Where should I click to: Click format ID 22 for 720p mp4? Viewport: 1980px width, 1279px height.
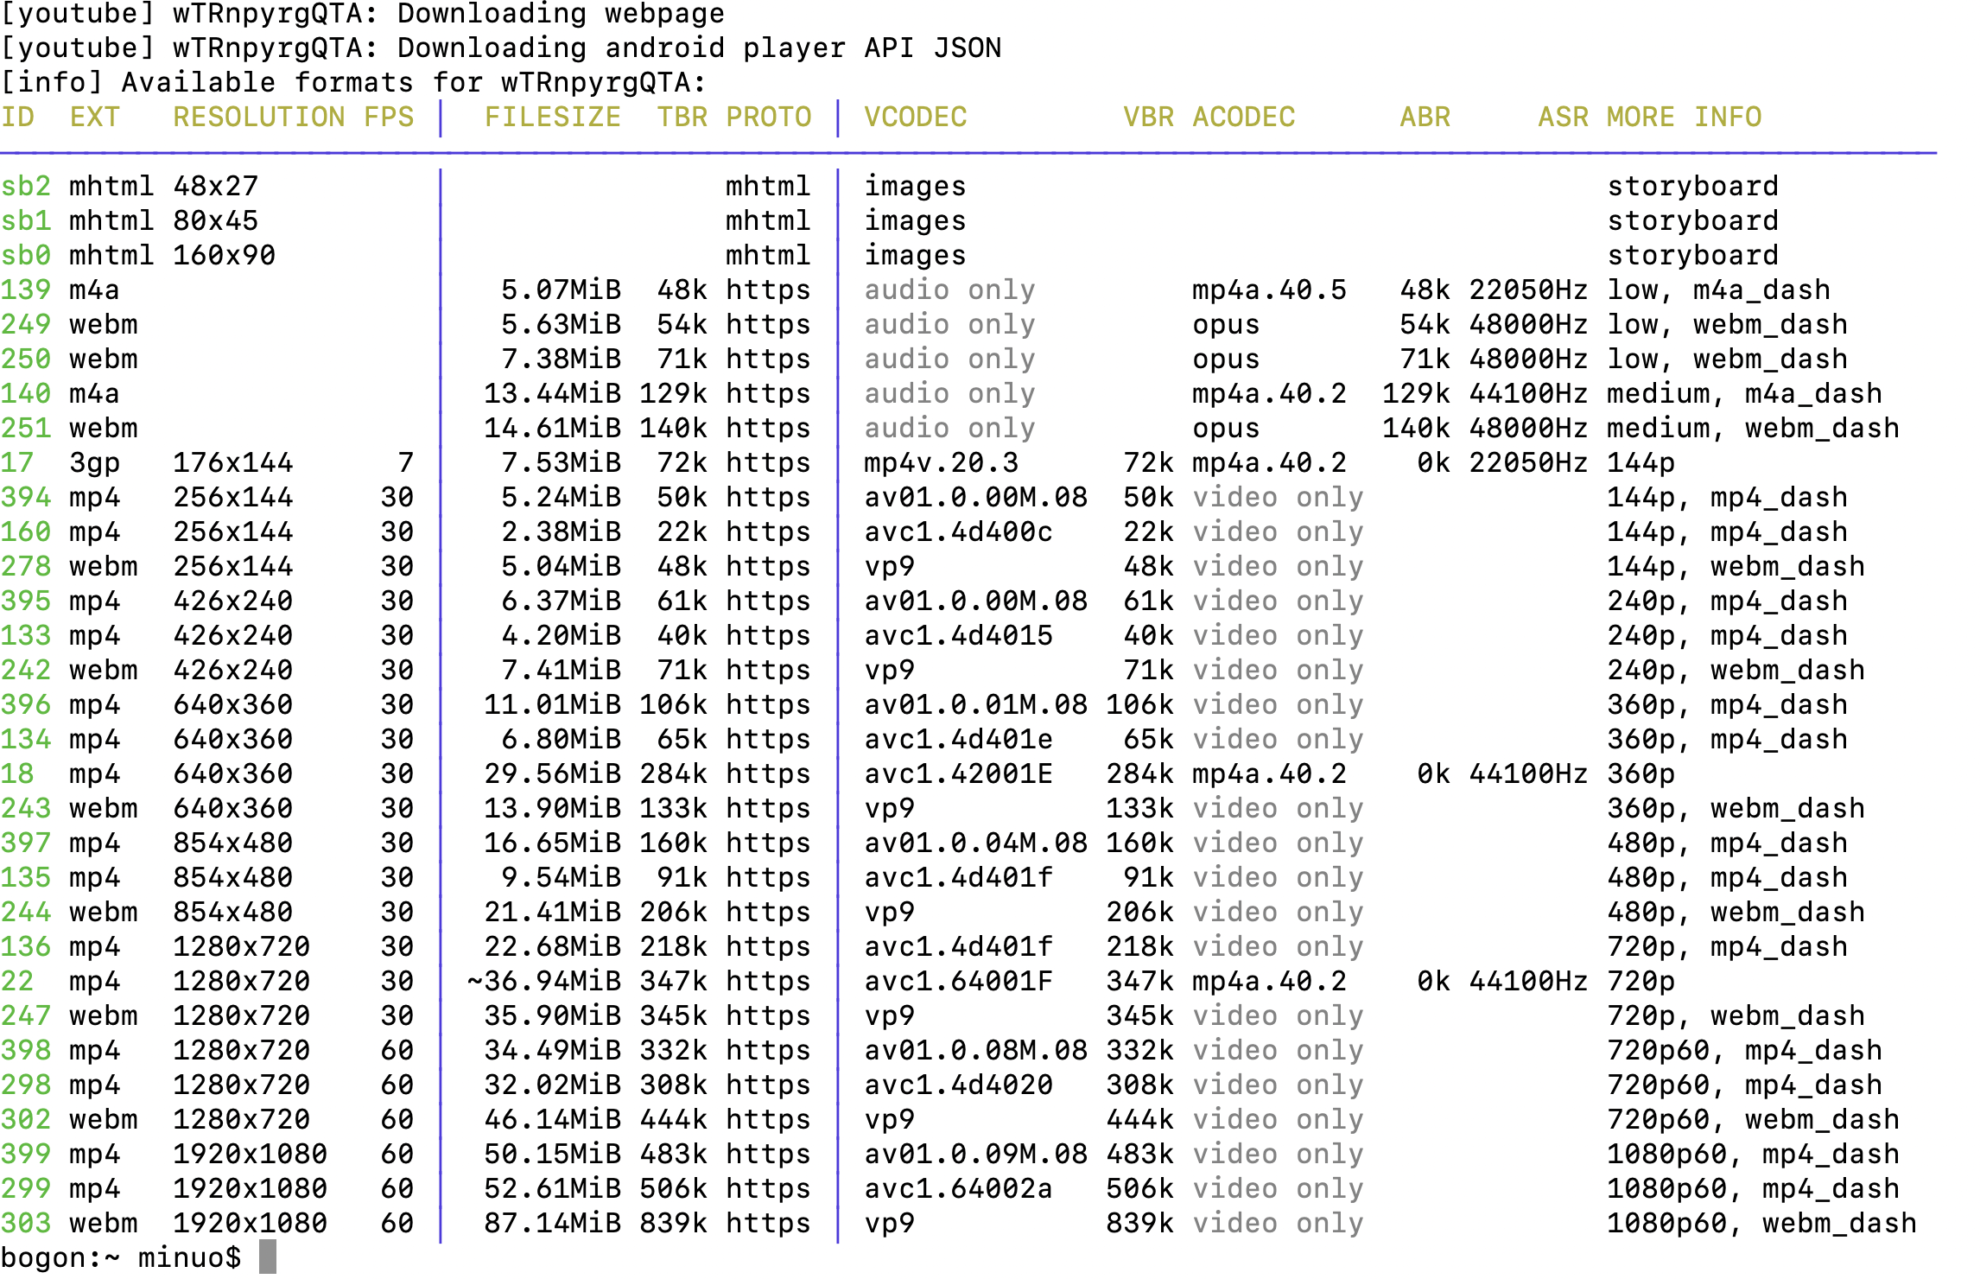click(x=17, y=980)
